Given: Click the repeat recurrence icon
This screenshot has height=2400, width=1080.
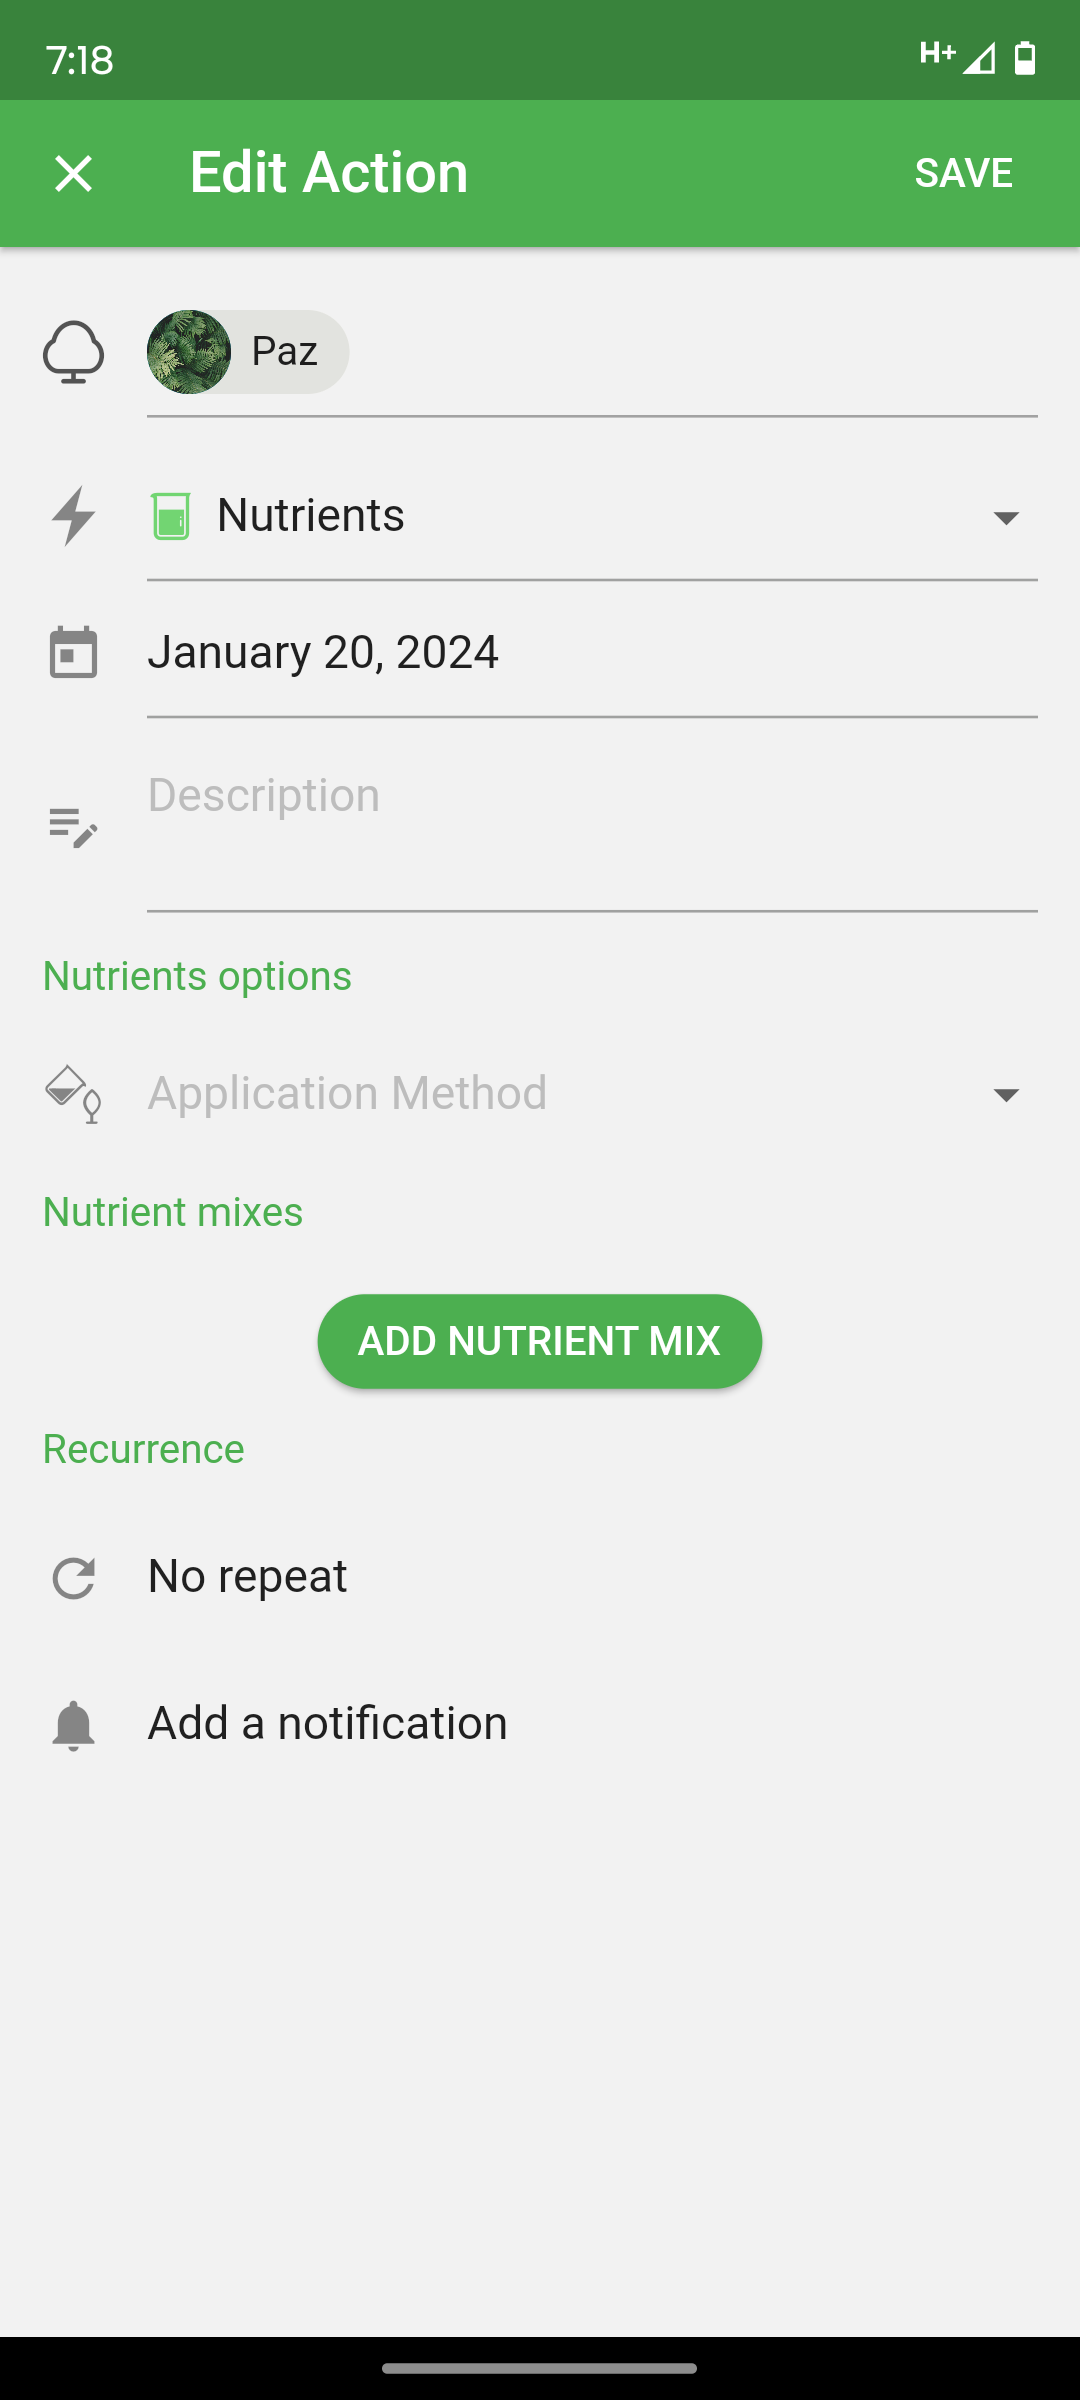Looking at the screenshot, I should pyautogui.click(x=73, y=1578).
